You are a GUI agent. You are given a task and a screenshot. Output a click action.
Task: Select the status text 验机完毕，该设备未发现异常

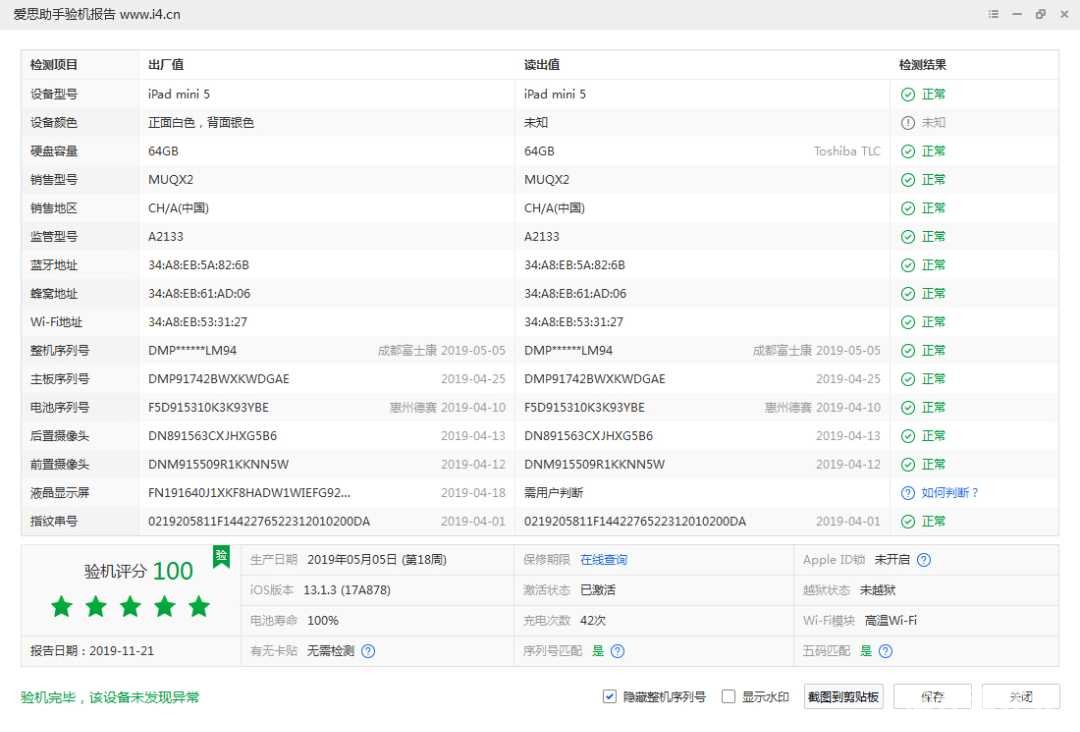[110, 697]
